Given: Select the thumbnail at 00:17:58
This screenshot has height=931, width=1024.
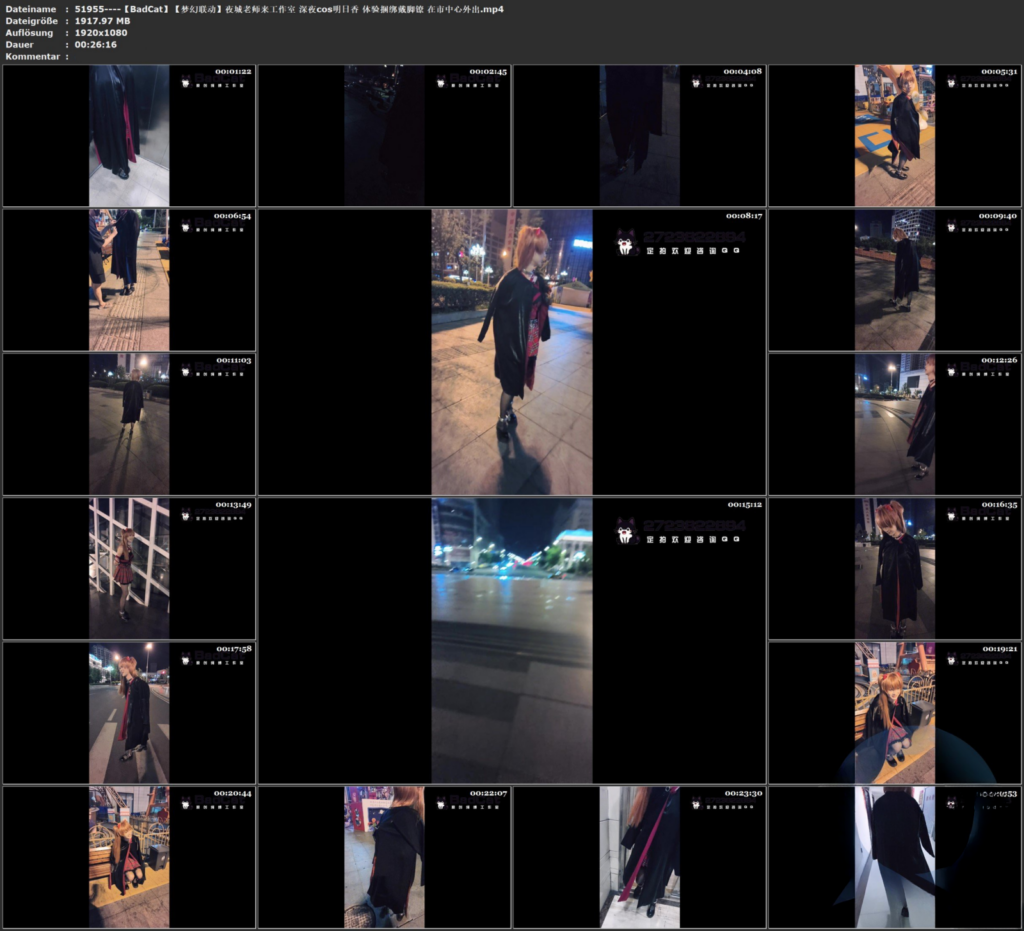Looking at the screenshot, I should [129, 713].
